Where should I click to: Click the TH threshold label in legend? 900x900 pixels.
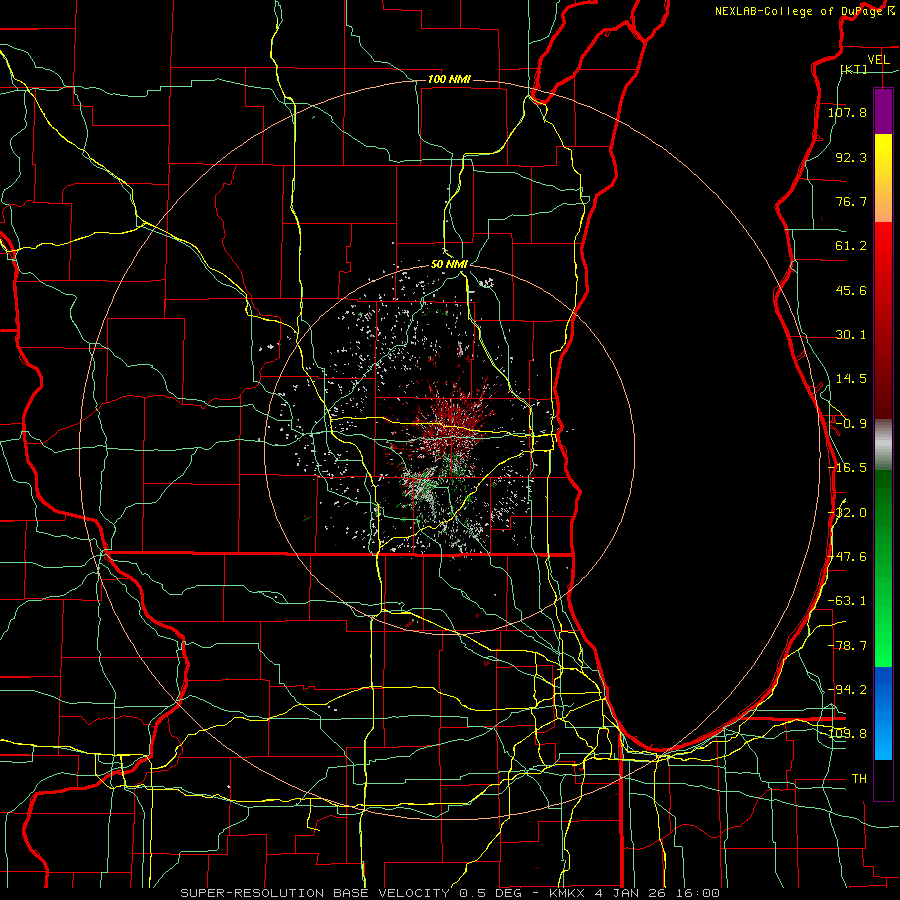point(859,779)
